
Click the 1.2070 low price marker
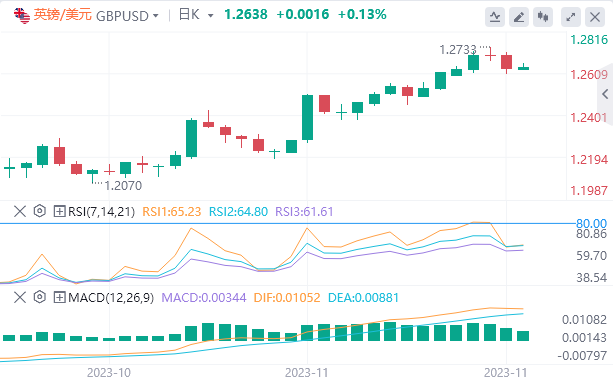(123, 185)
